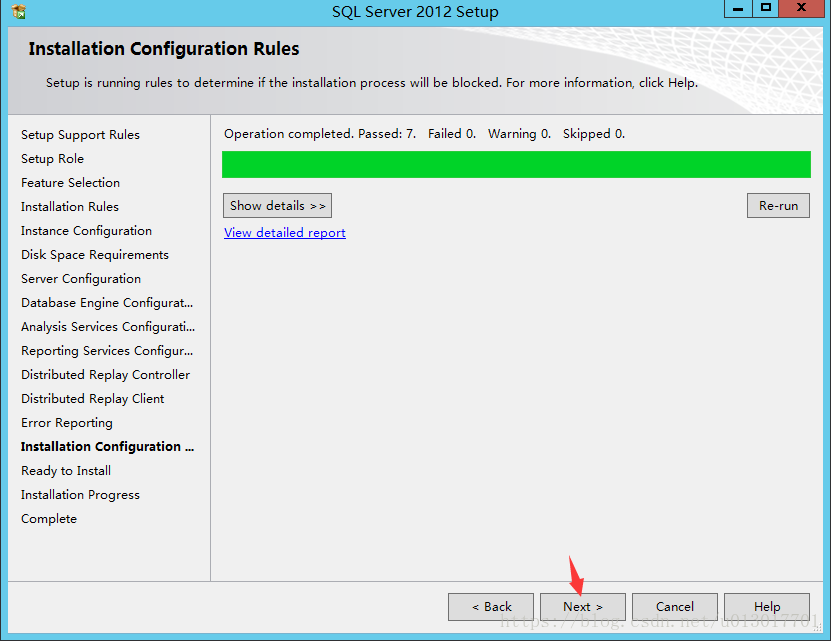Select Server Configuration step

click(81, 278)
